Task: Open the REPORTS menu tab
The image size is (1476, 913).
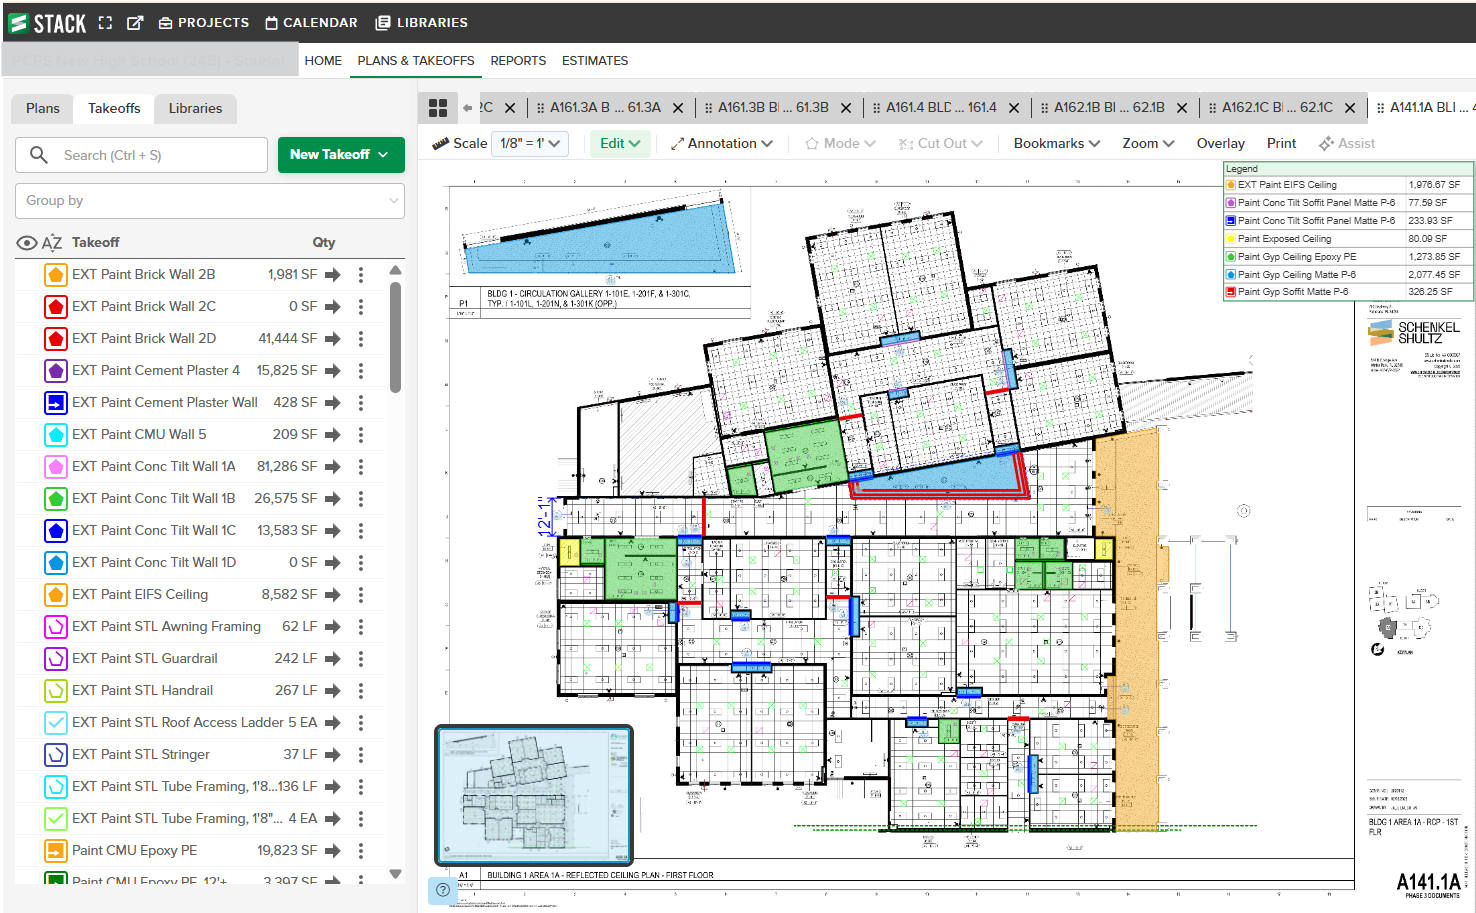Action: (x=518, y=61)
